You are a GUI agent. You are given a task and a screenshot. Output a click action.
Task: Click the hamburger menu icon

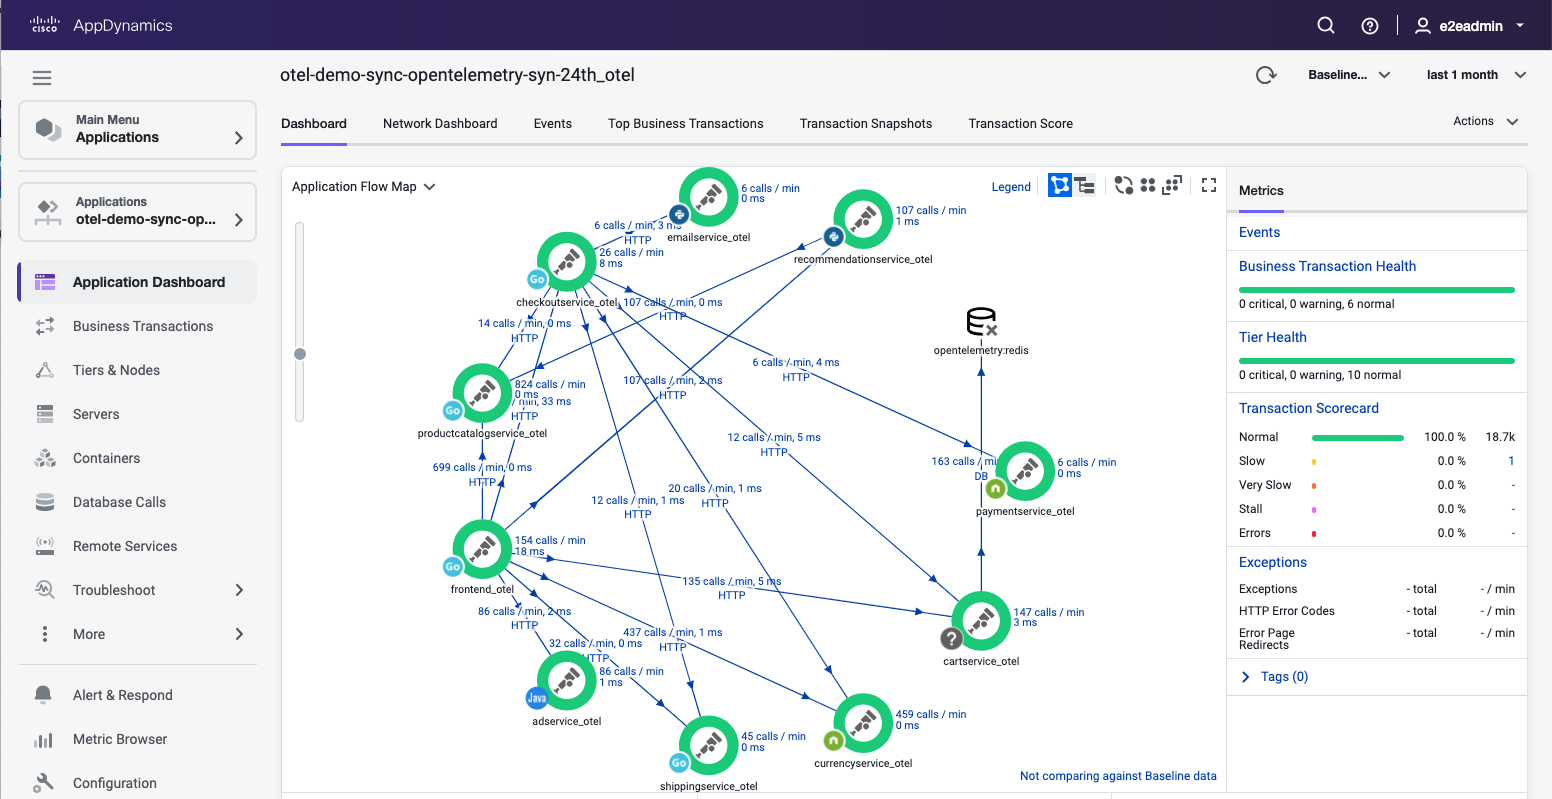(x=42, y=78)
